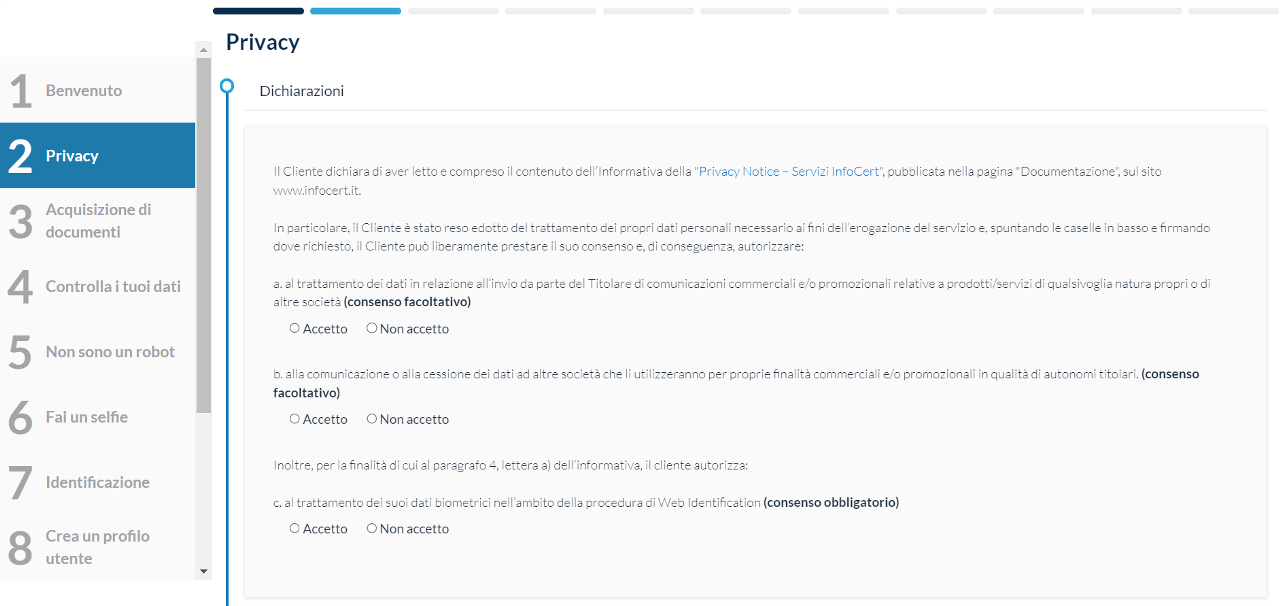The height and width of the screenshot is (606, 1280).
Task: Click the sidebar scroll down arrow
Action: pos(204,571)
